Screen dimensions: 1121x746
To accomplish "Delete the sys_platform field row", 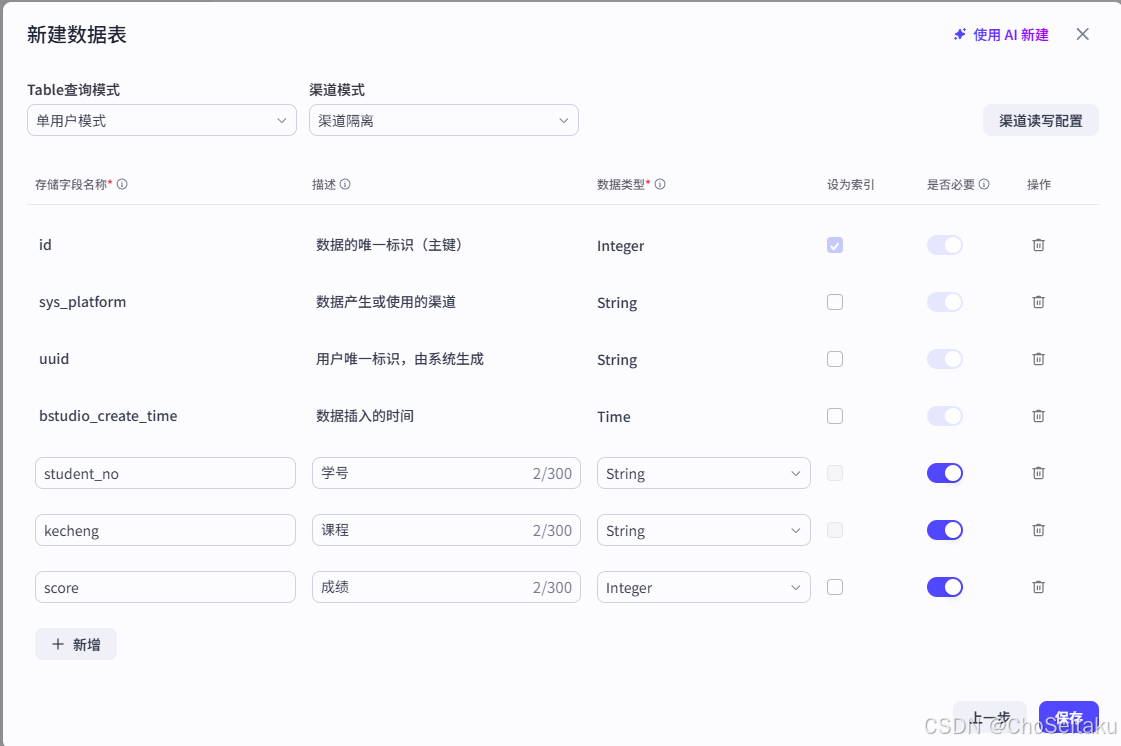I will [x=1038, y=302].
